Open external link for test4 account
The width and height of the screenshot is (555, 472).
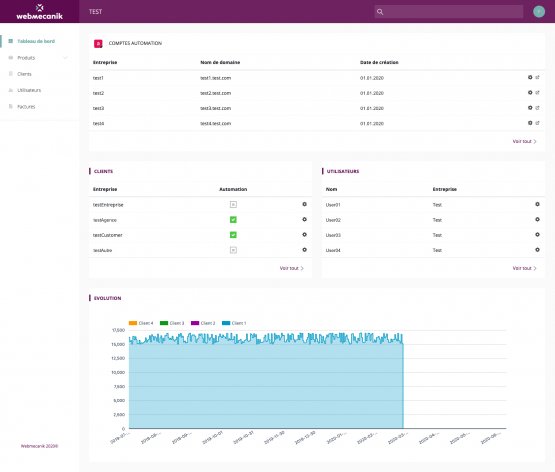537,123
